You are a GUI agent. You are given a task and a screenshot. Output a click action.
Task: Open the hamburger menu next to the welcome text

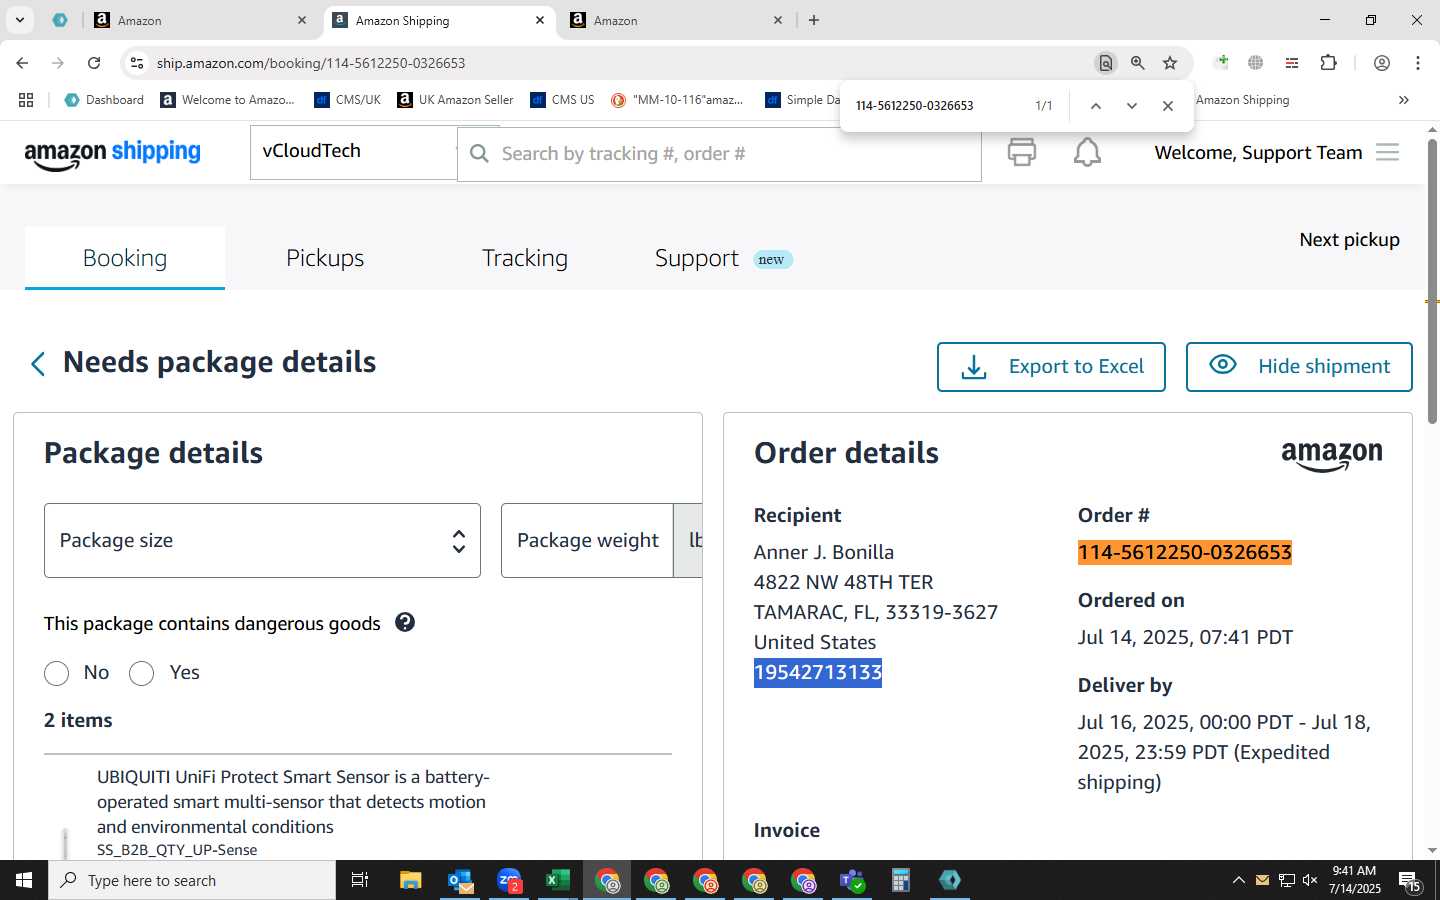click(x=1387, y=152)
